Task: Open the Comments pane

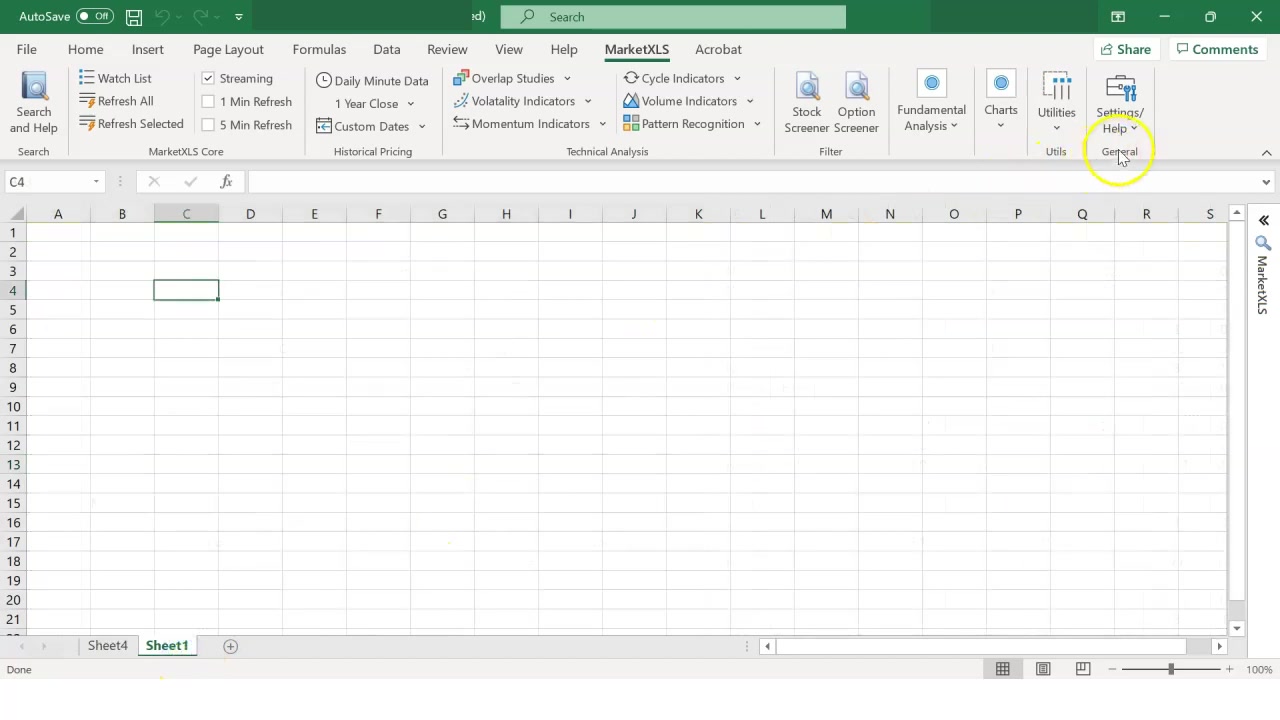Action: [x=1217, y=49]
